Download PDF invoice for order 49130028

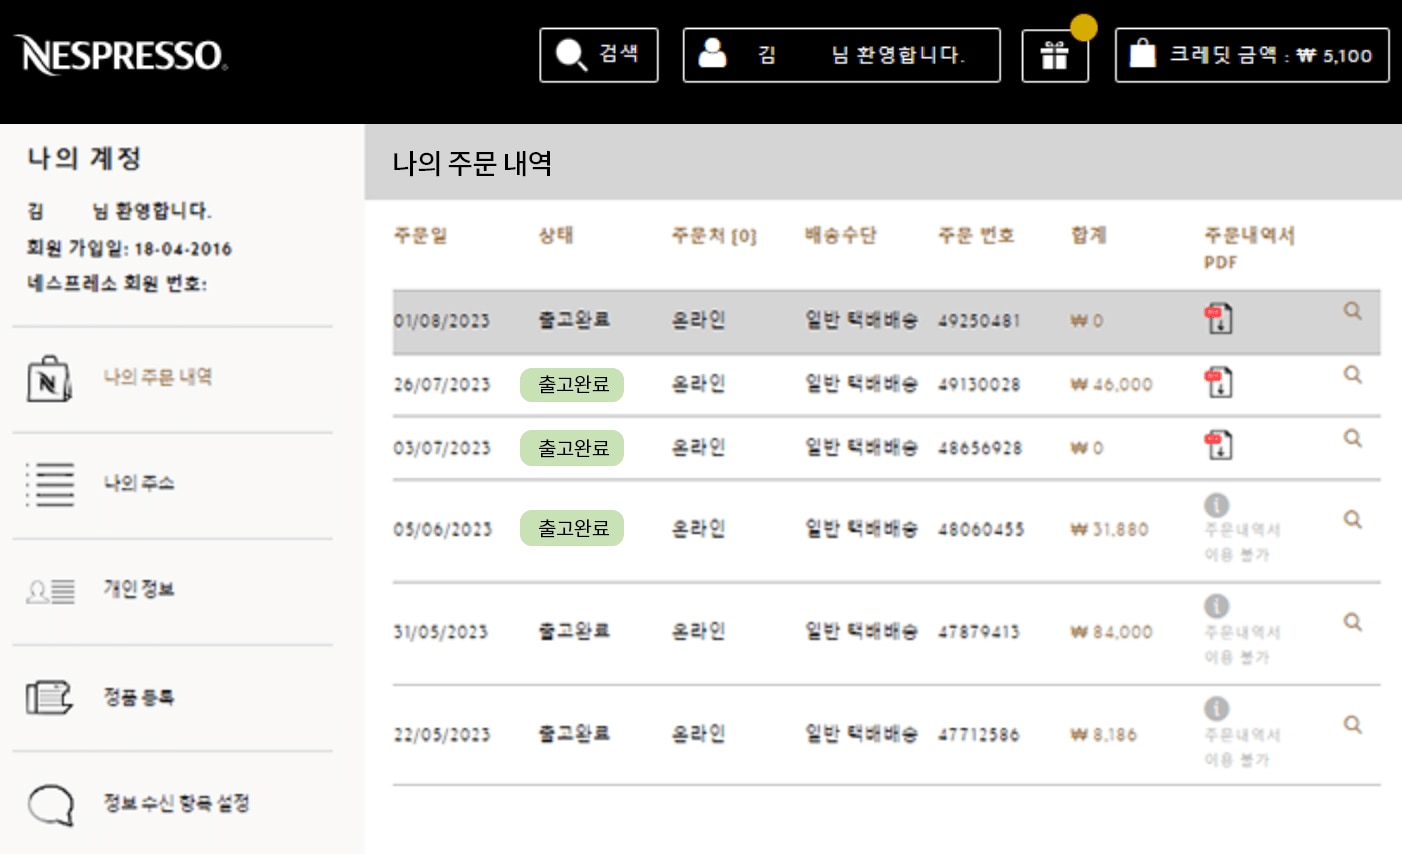coord(1218,383)
